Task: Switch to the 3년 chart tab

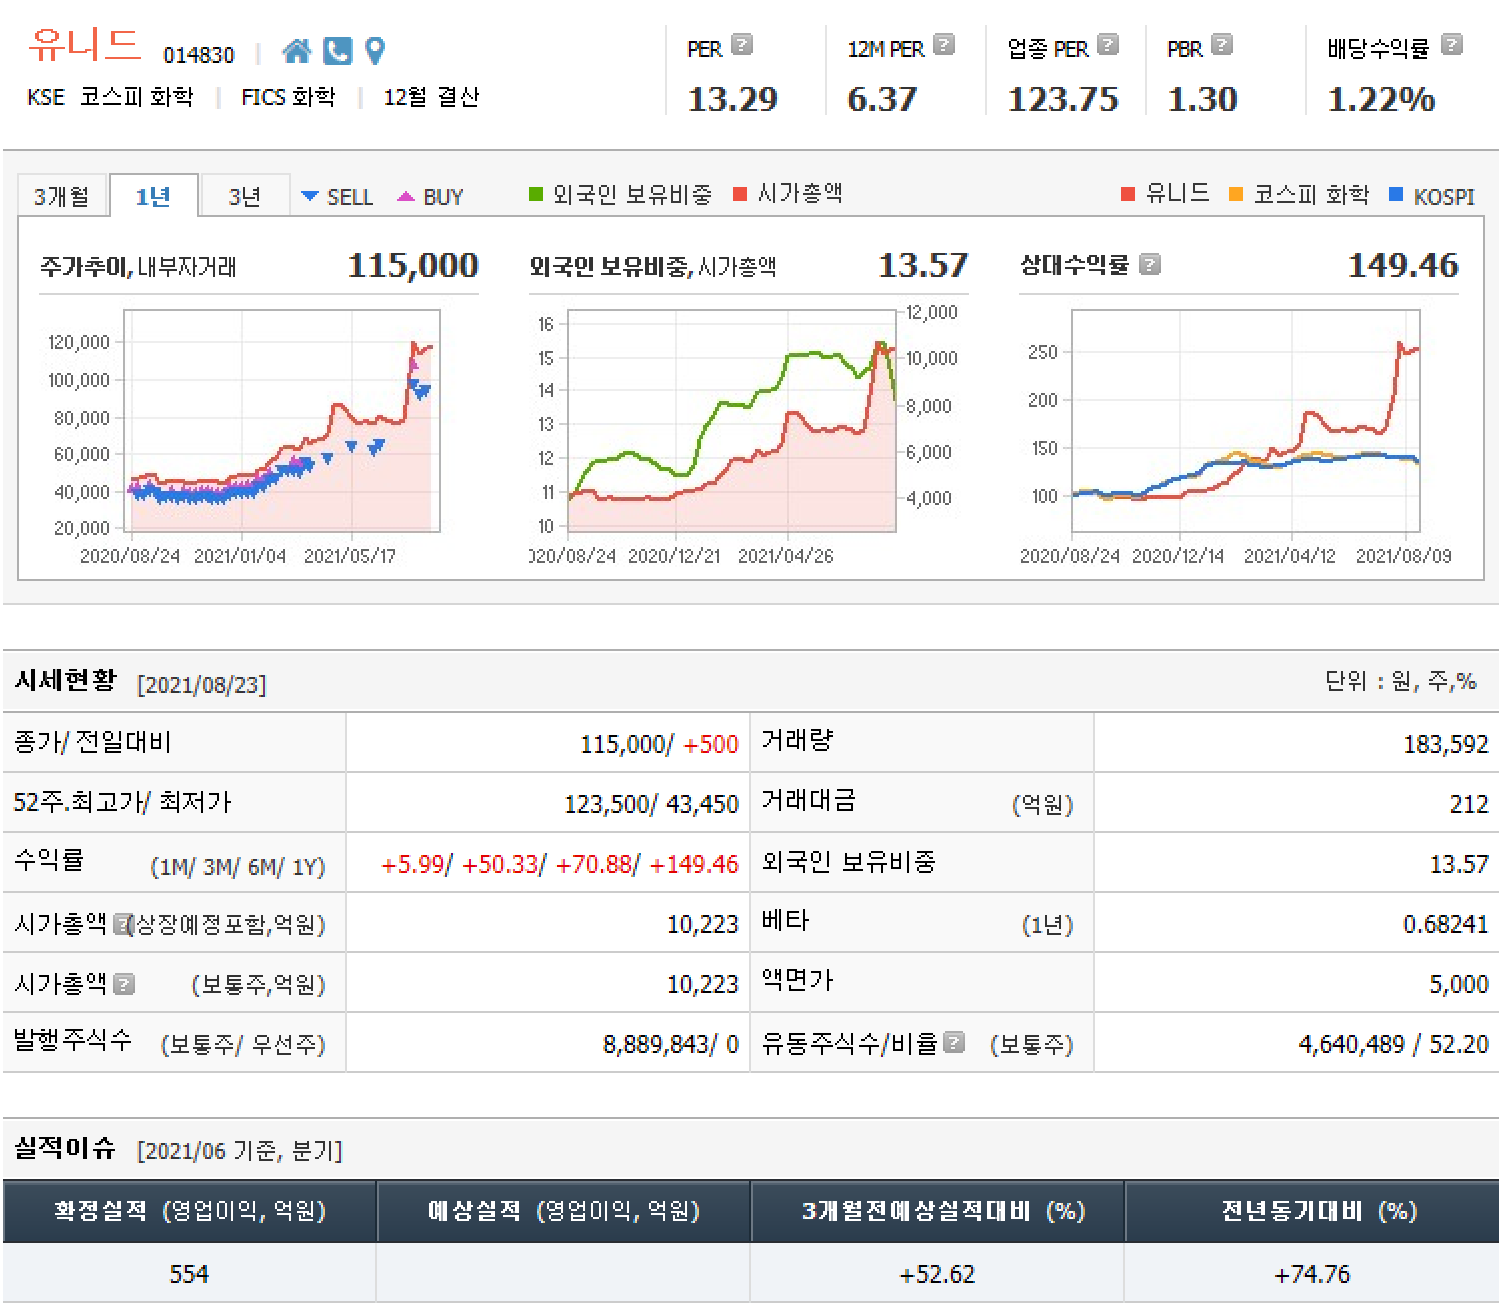Action: [245, 196]
